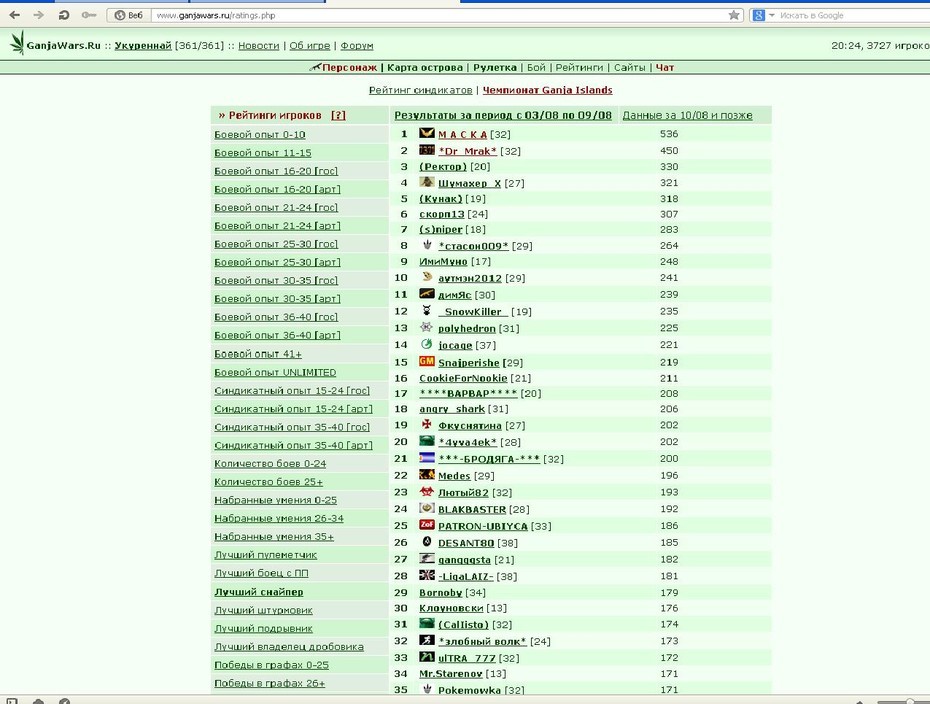Open the 'Укуренная' character link
The height and width of the screenshot is (704, 930).
pos(143,46)
